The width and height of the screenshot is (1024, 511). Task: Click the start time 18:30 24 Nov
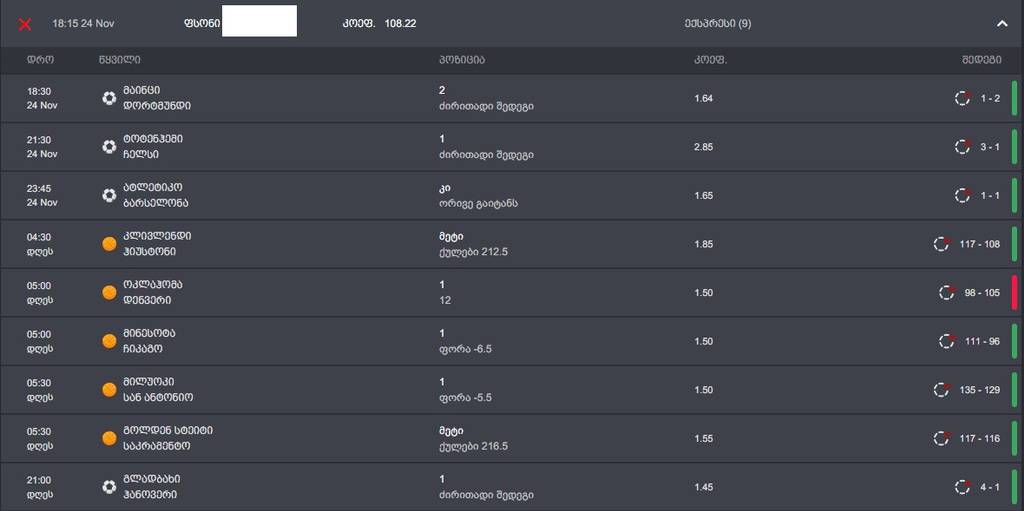coord(42,98)
